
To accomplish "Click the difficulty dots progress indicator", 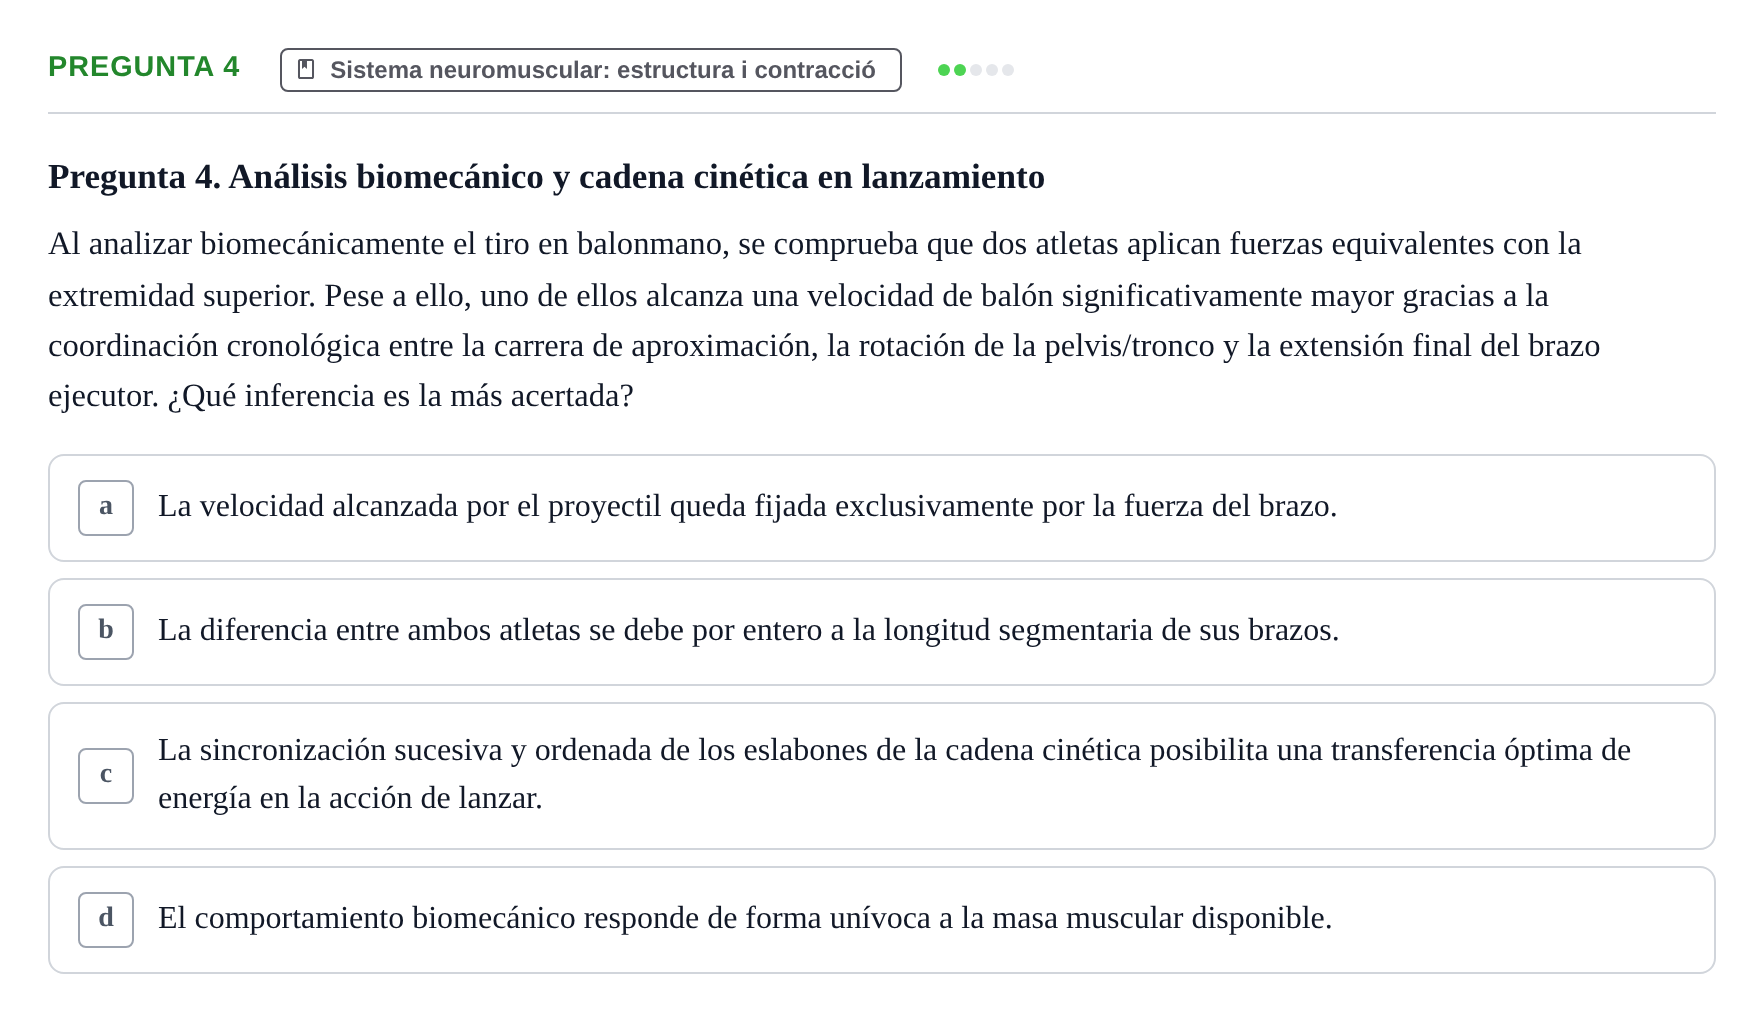I will tap(976, 70).
